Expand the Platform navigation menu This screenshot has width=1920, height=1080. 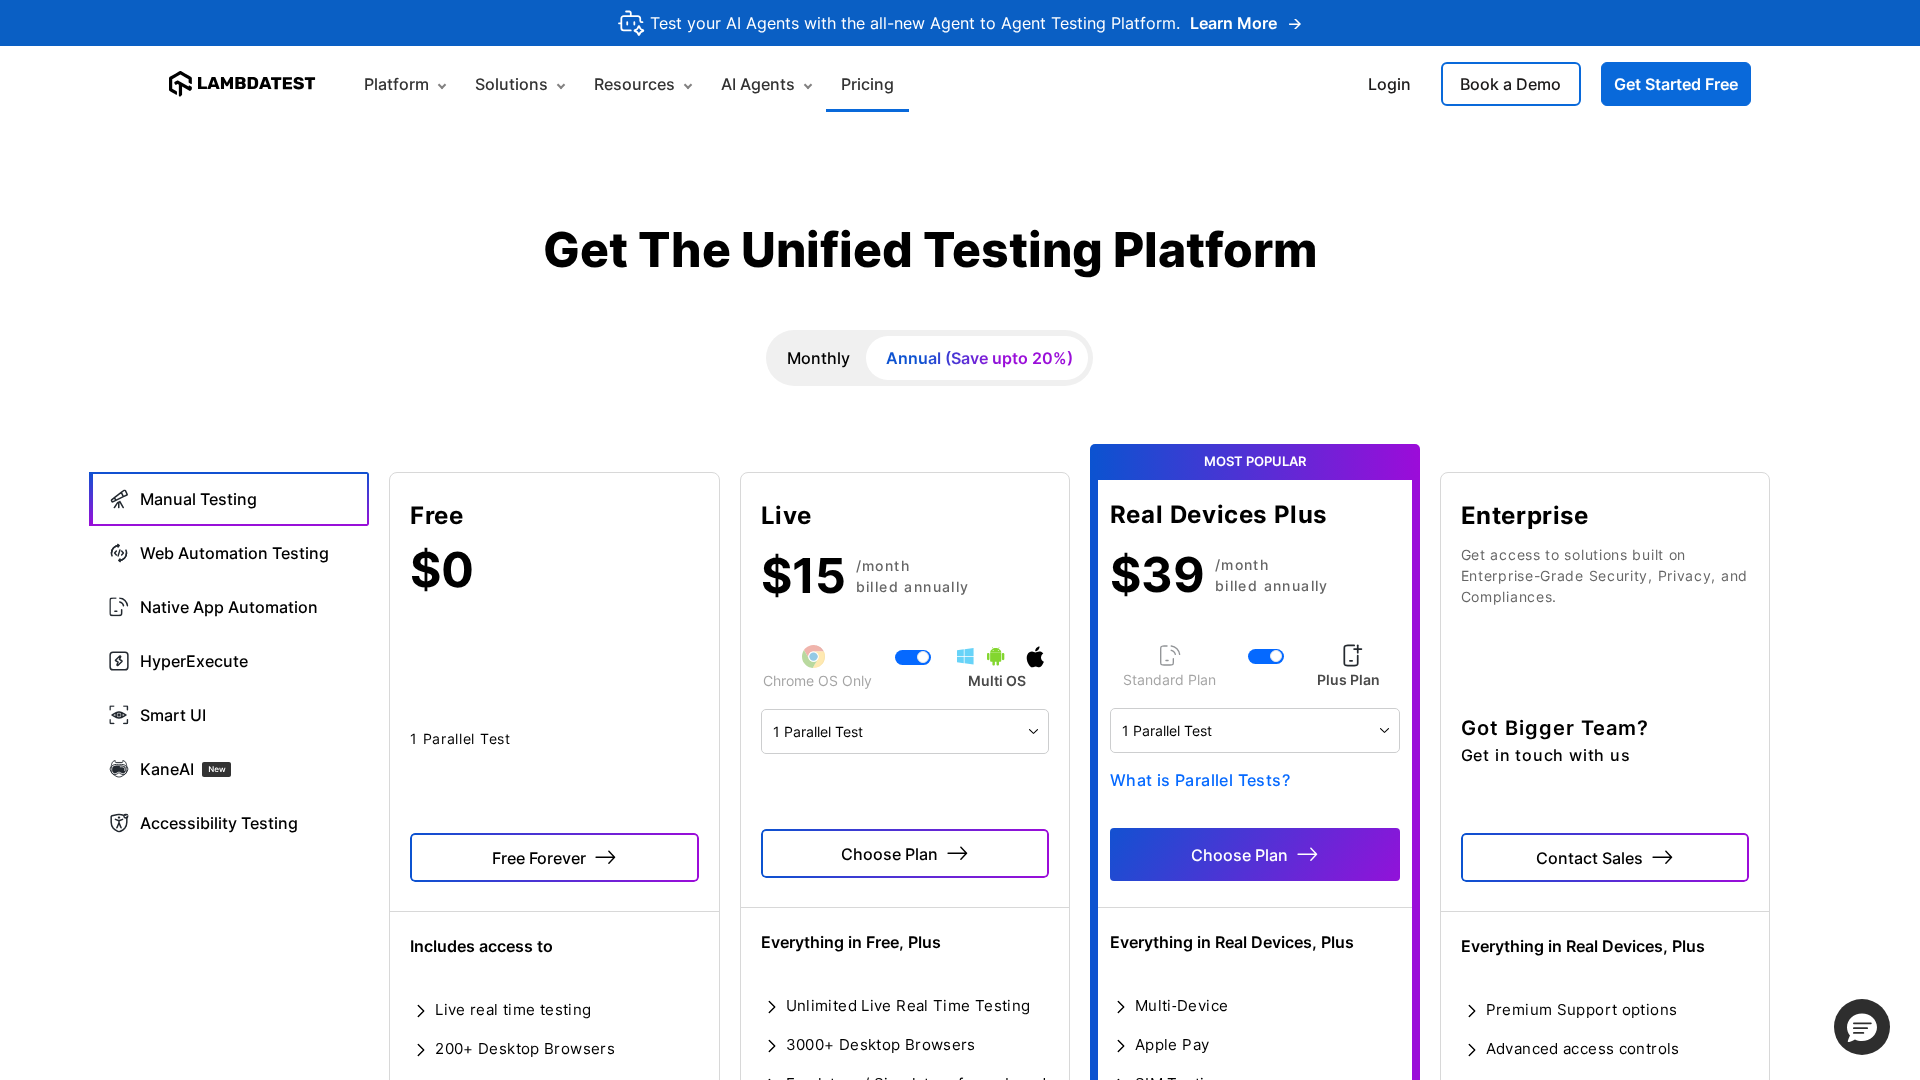pyautogui.click(x=405, y=84)
